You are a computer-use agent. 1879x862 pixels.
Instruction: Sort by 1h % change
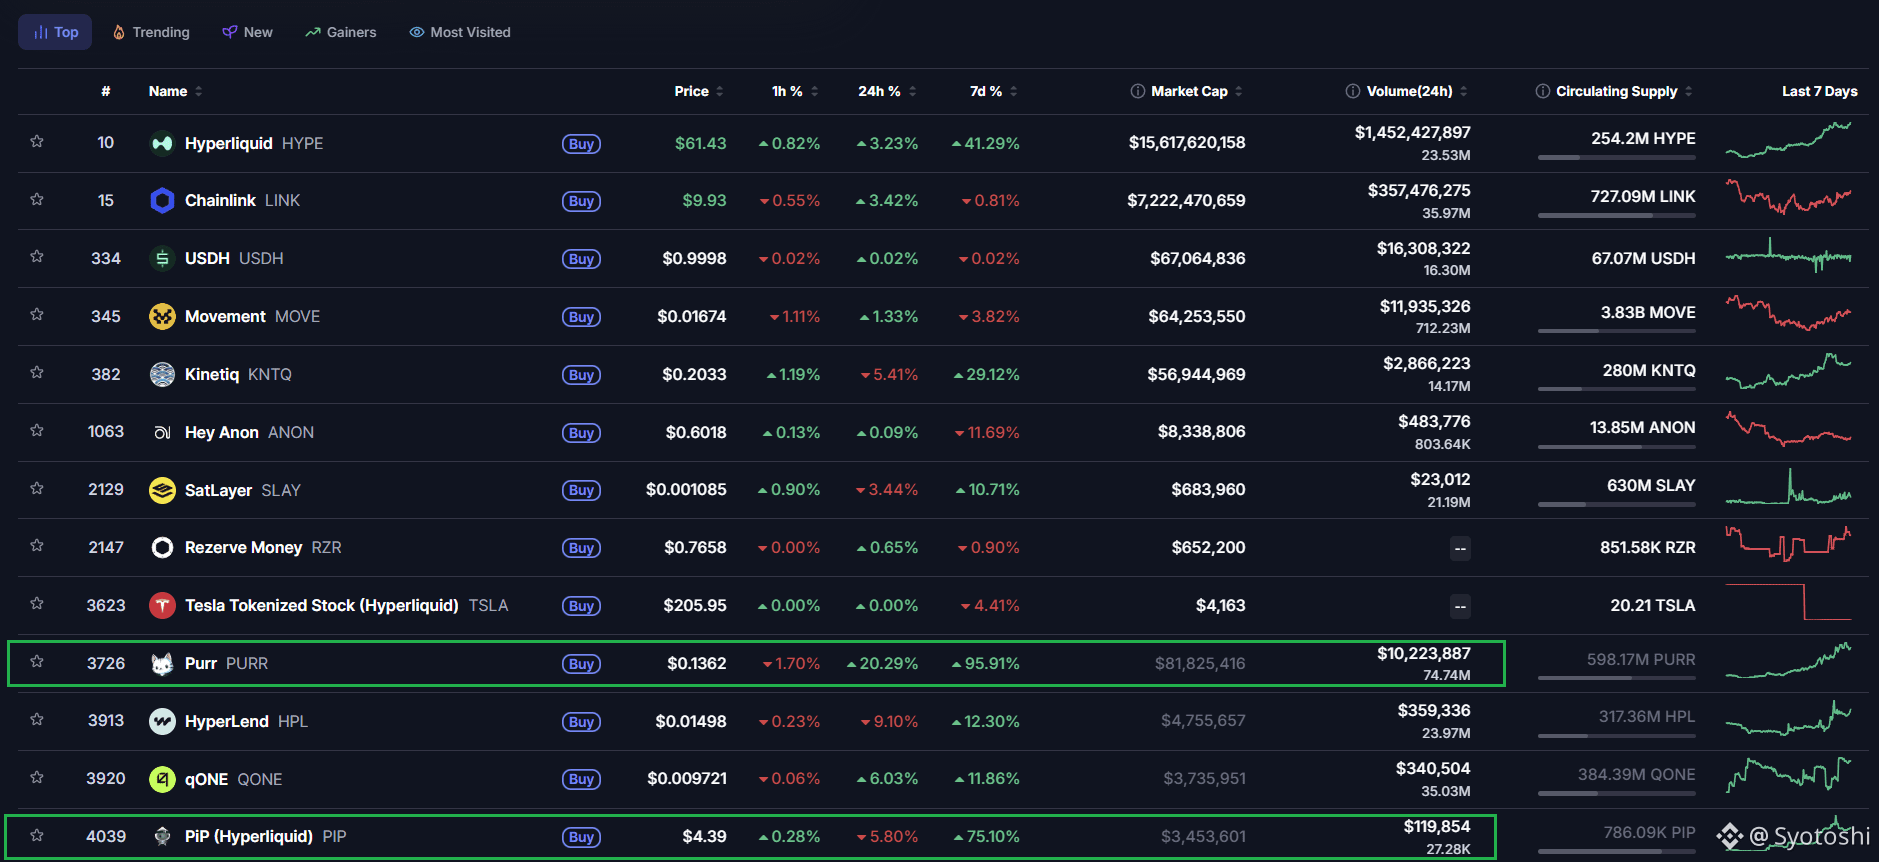coord(794,91)
